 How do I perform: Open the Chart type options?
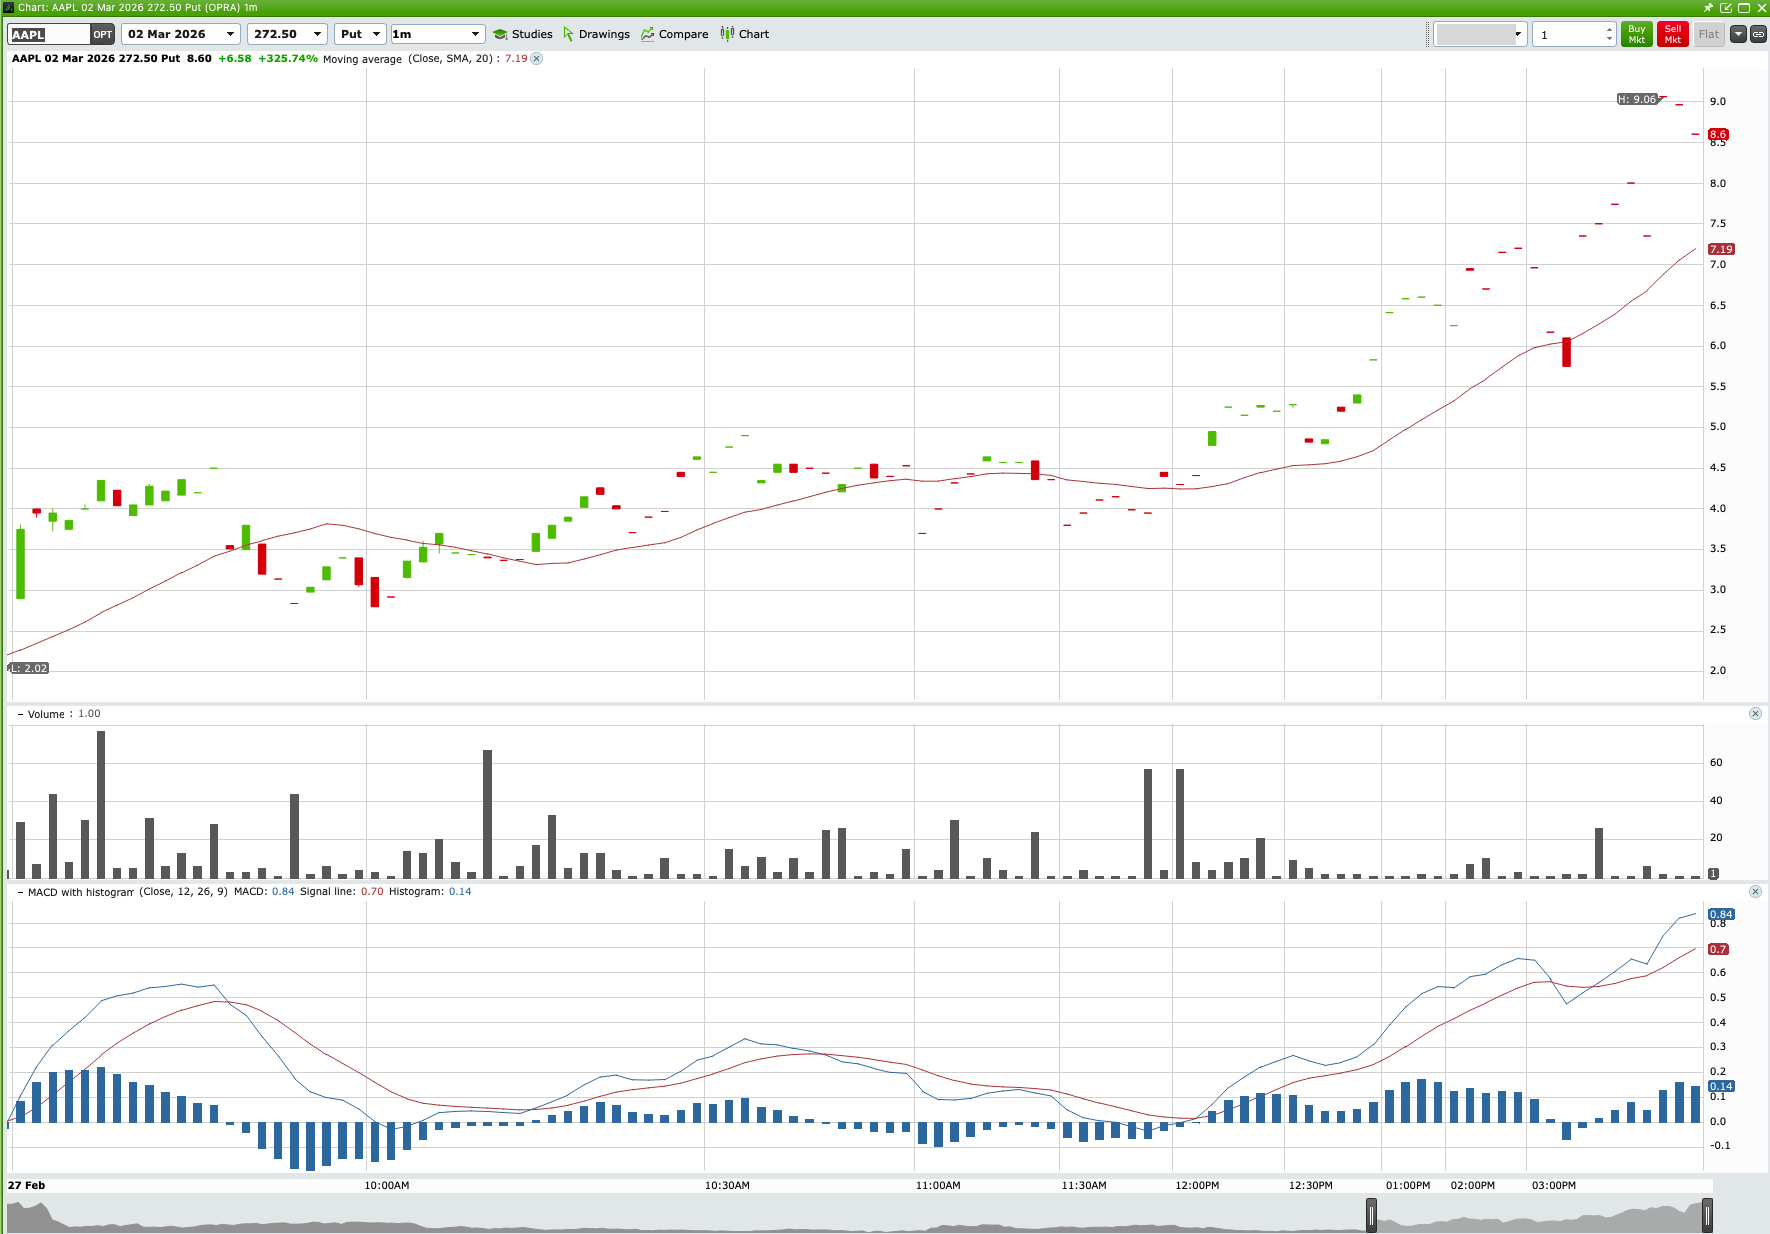744,33
